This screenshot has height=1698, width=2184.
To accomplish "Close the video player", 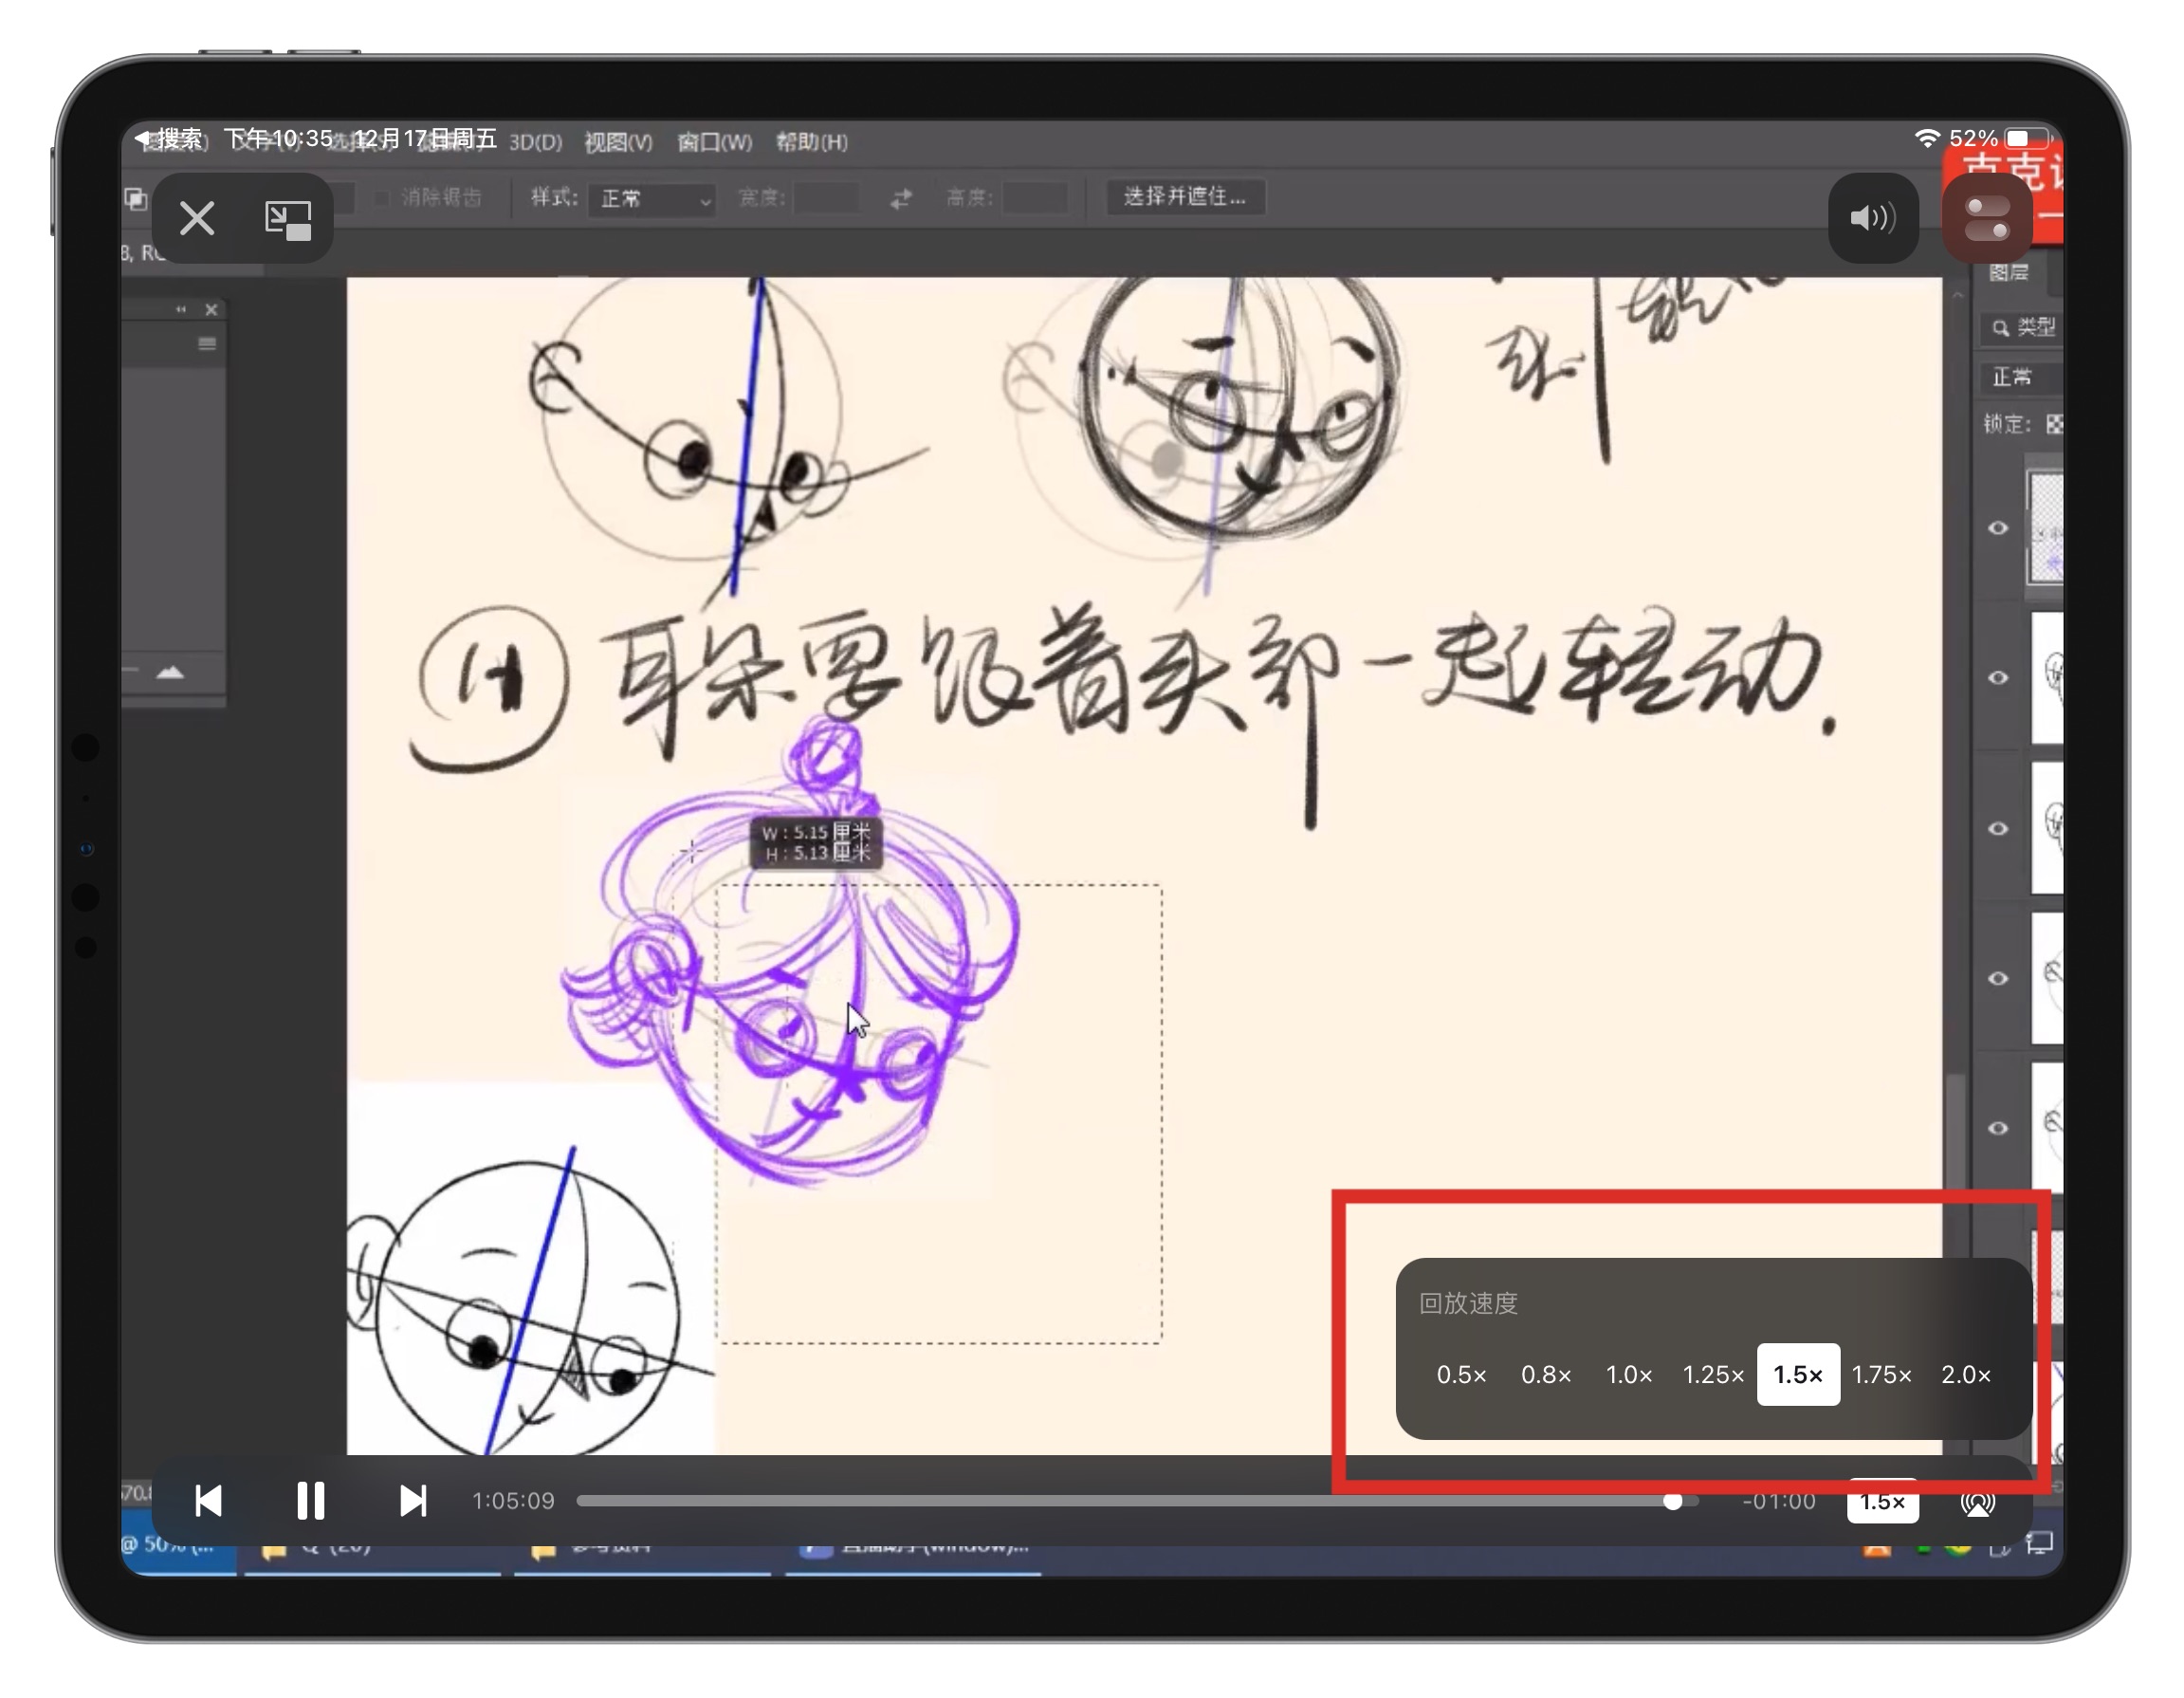I will (197, 218).
